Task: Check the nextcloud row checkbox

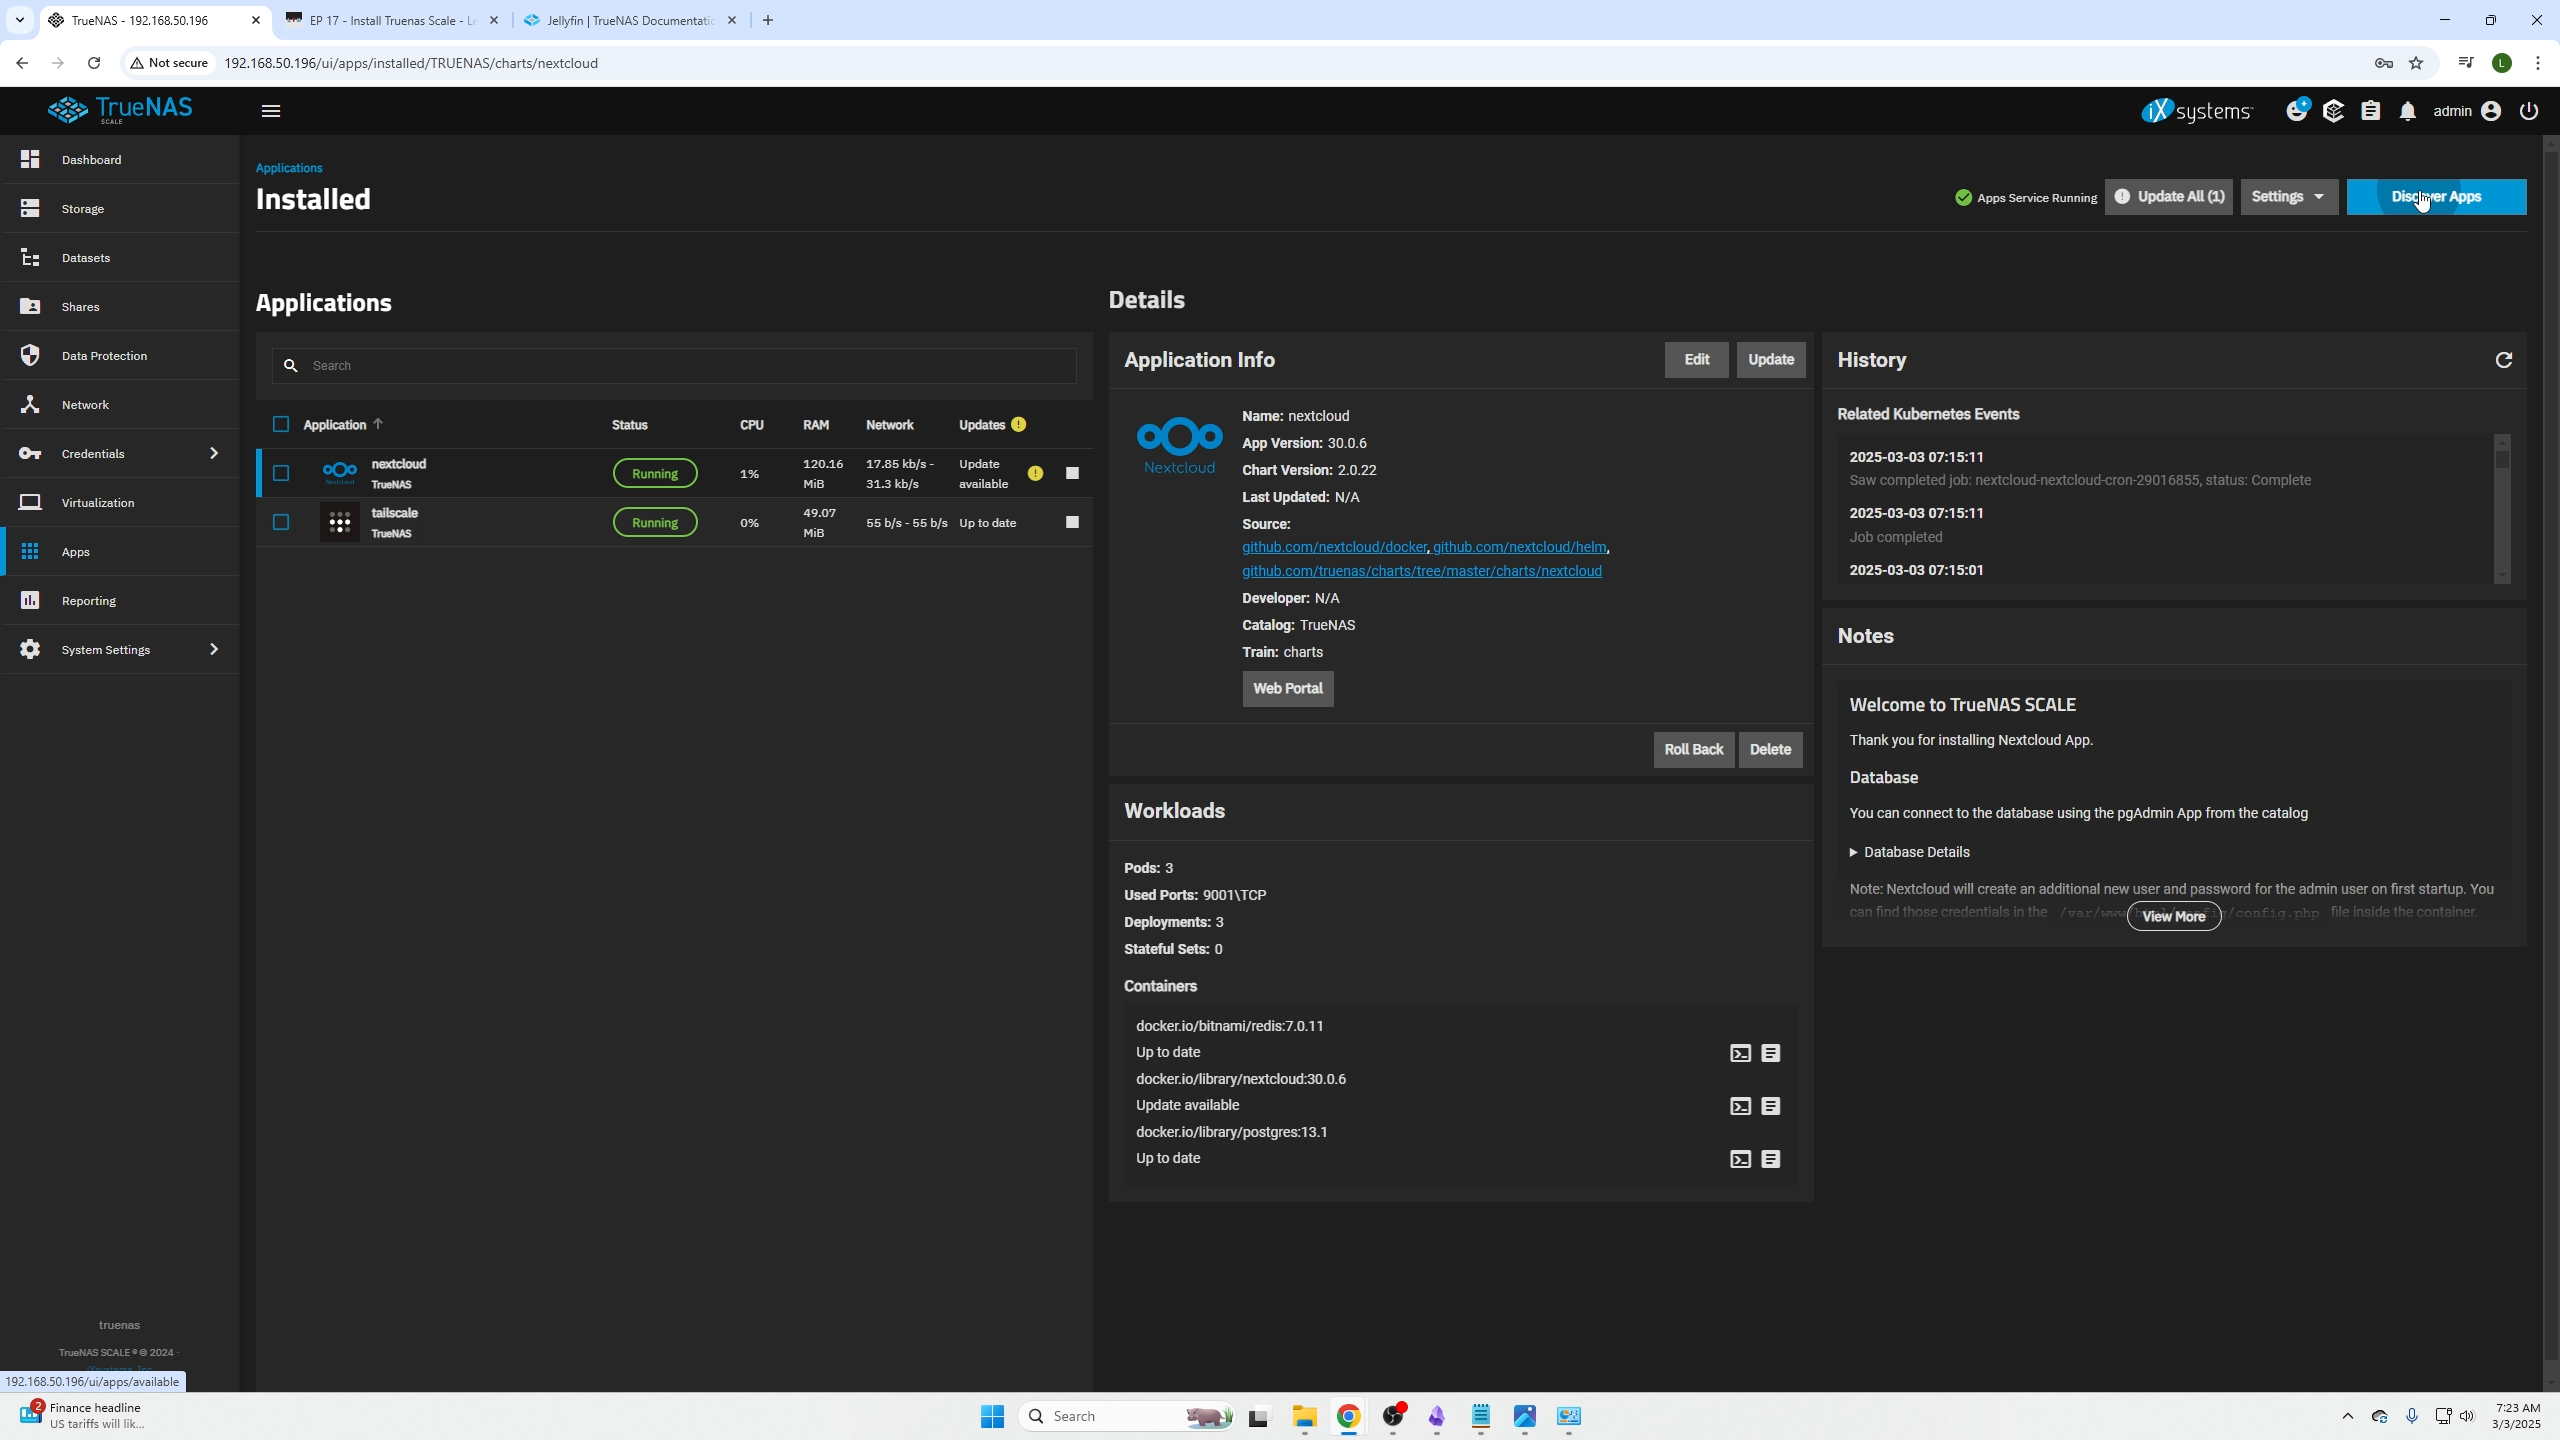Action: (281, 473)
